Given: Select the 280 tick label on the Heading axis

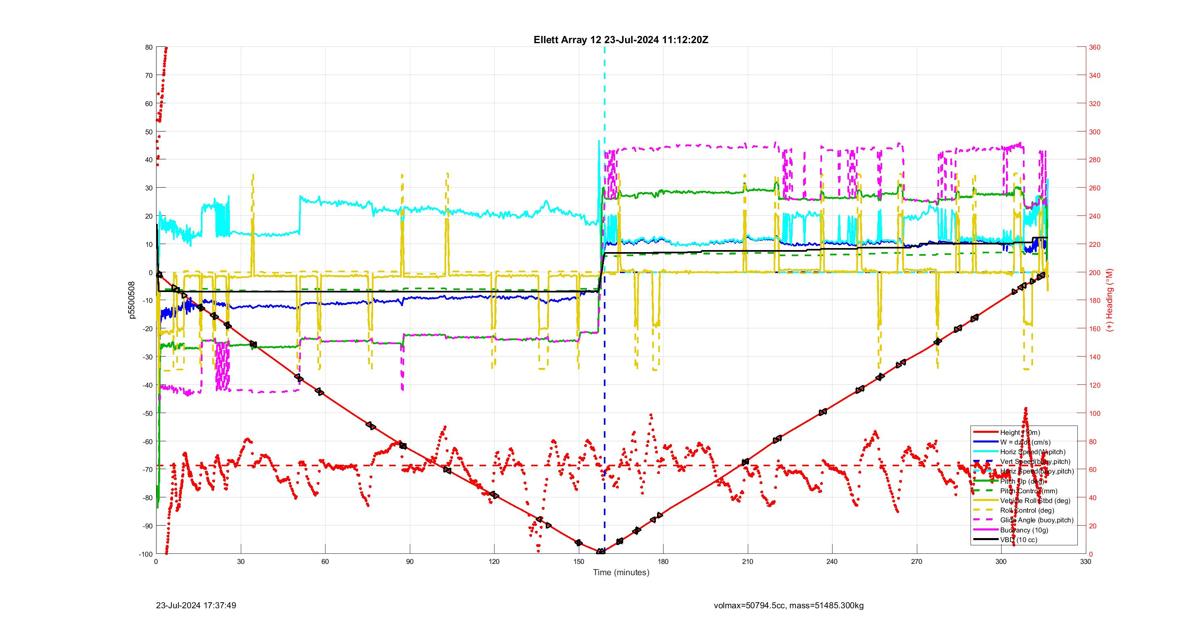Looking at the screenshot, I should 1096,159.
